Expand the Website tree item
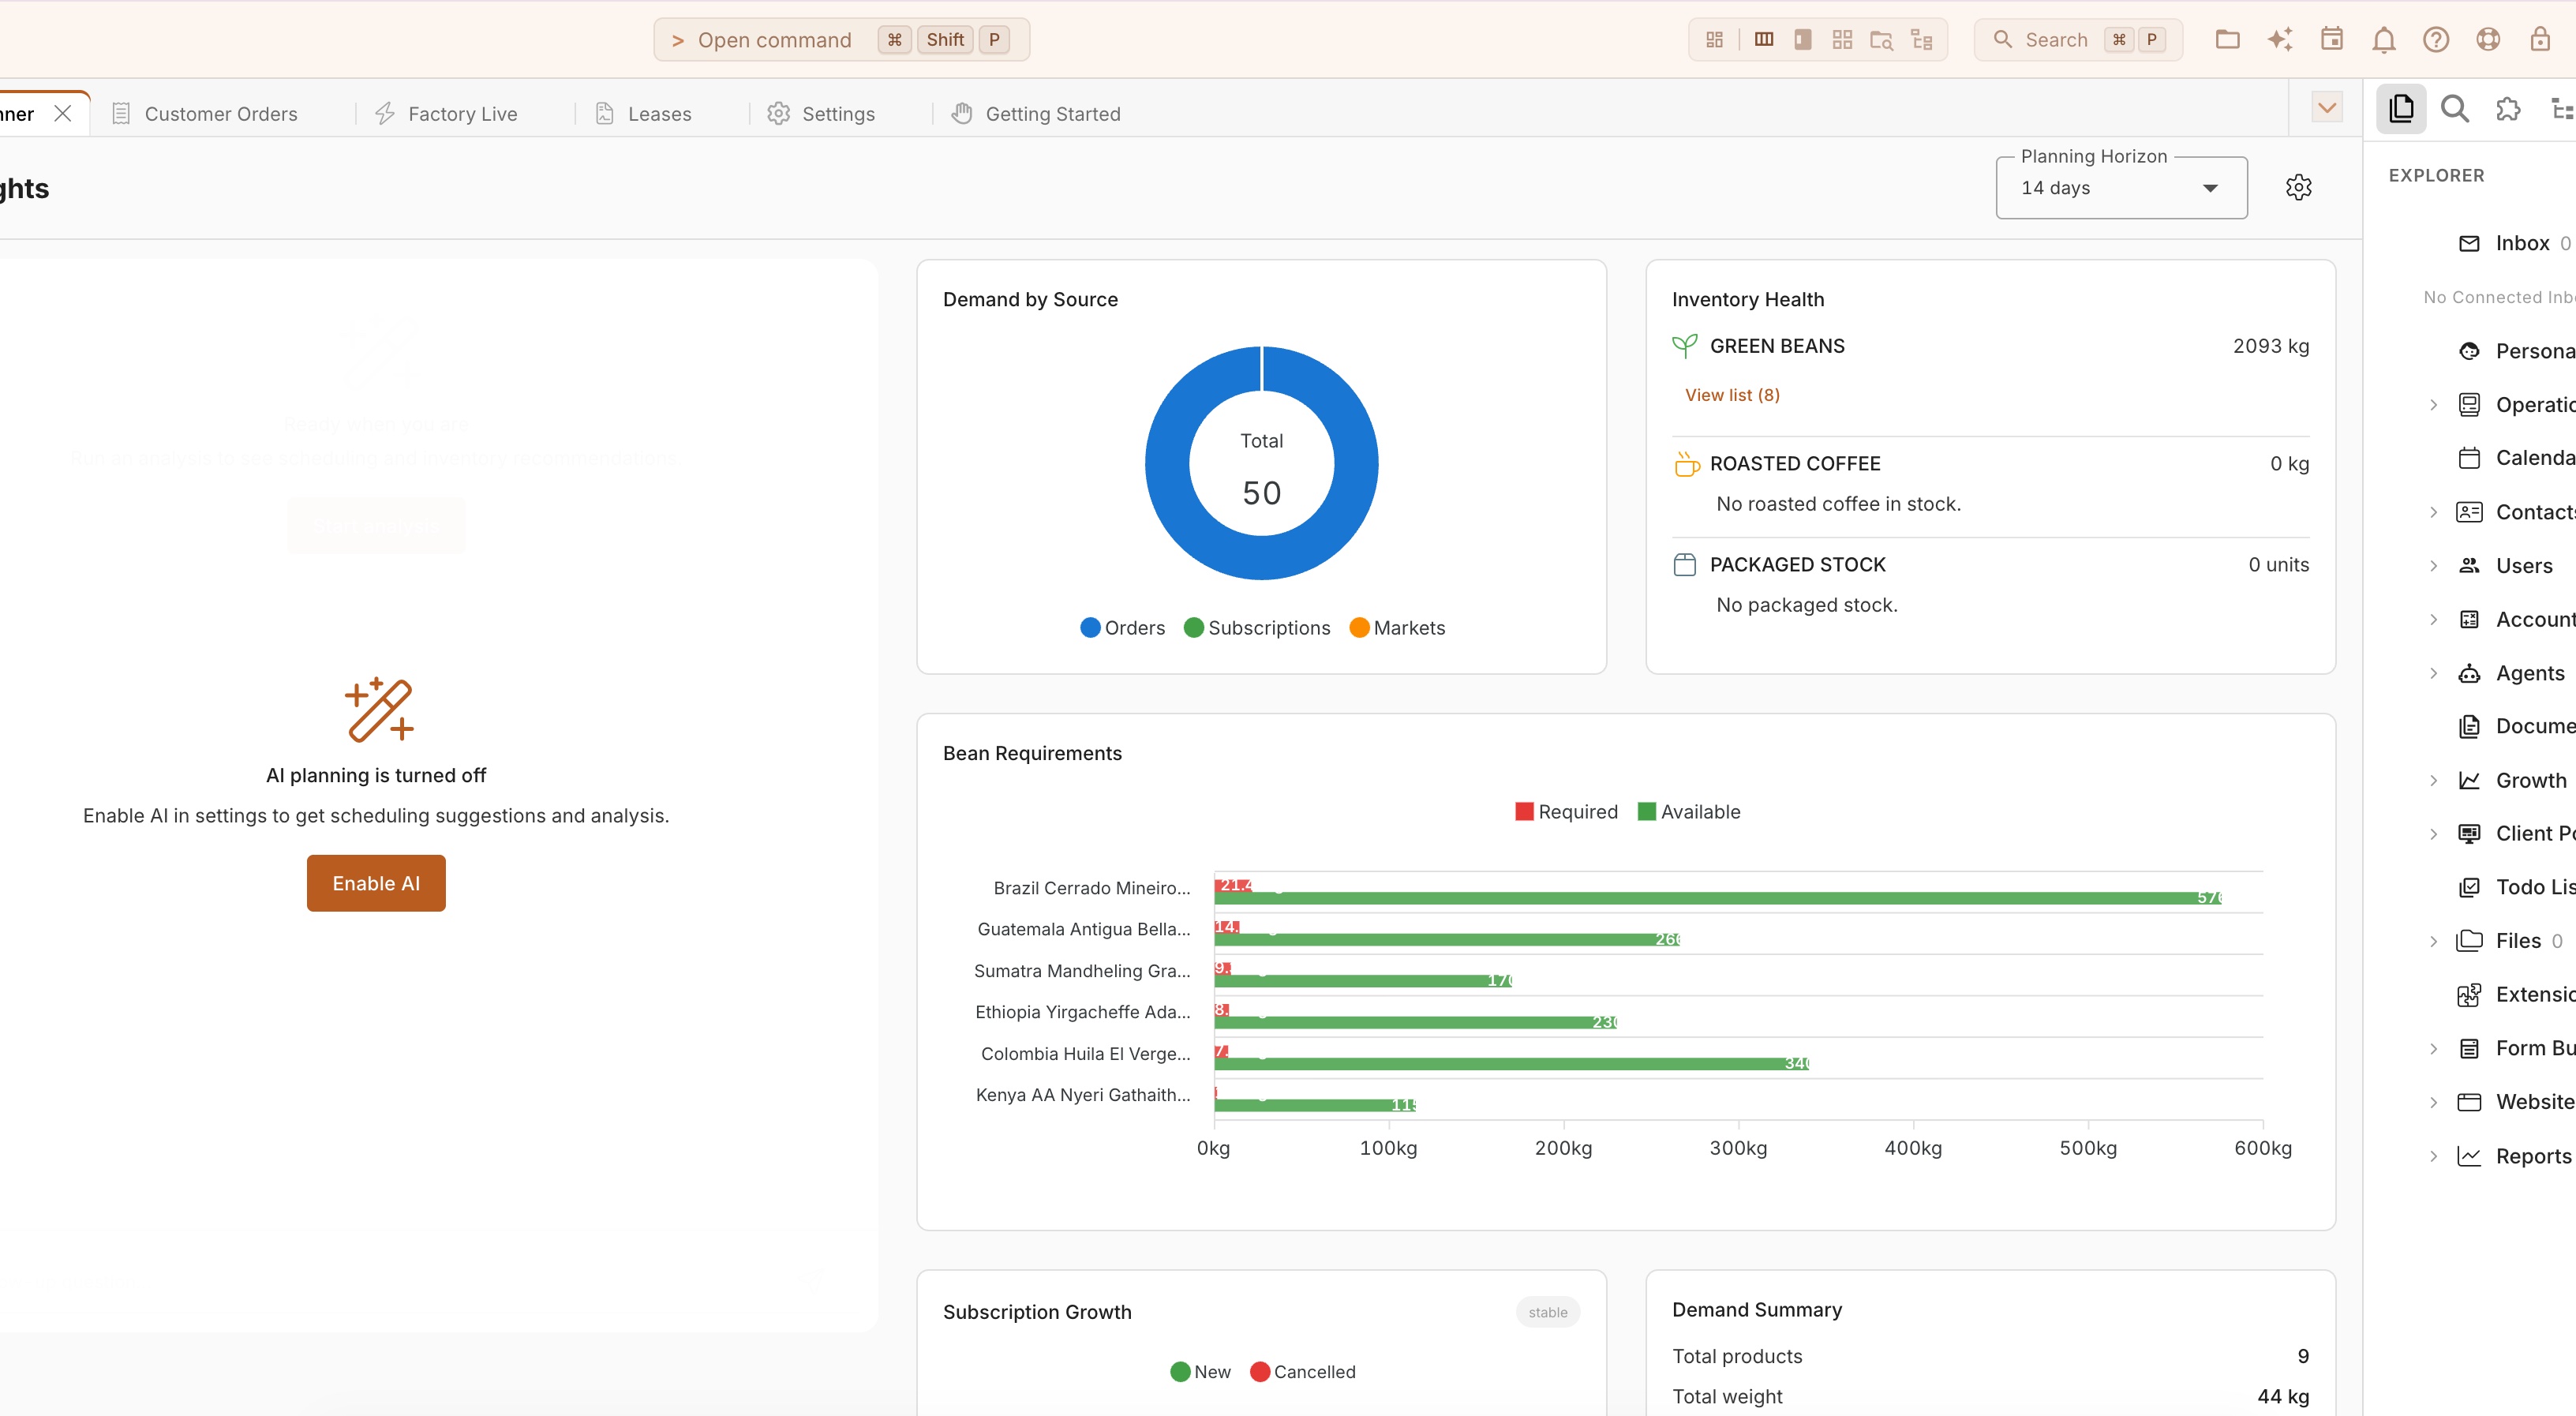This screenshot has height=1416, width=2576. pyautogui.click(x=2434, y=1102)
